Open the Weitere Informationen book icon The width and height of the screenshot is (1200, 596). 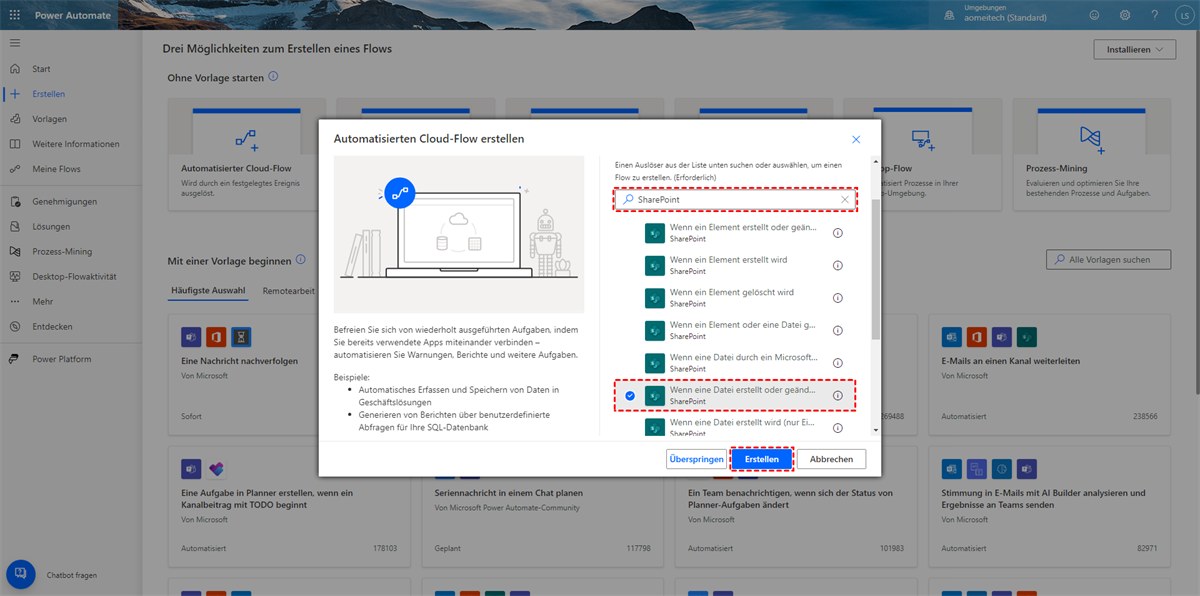14,144
